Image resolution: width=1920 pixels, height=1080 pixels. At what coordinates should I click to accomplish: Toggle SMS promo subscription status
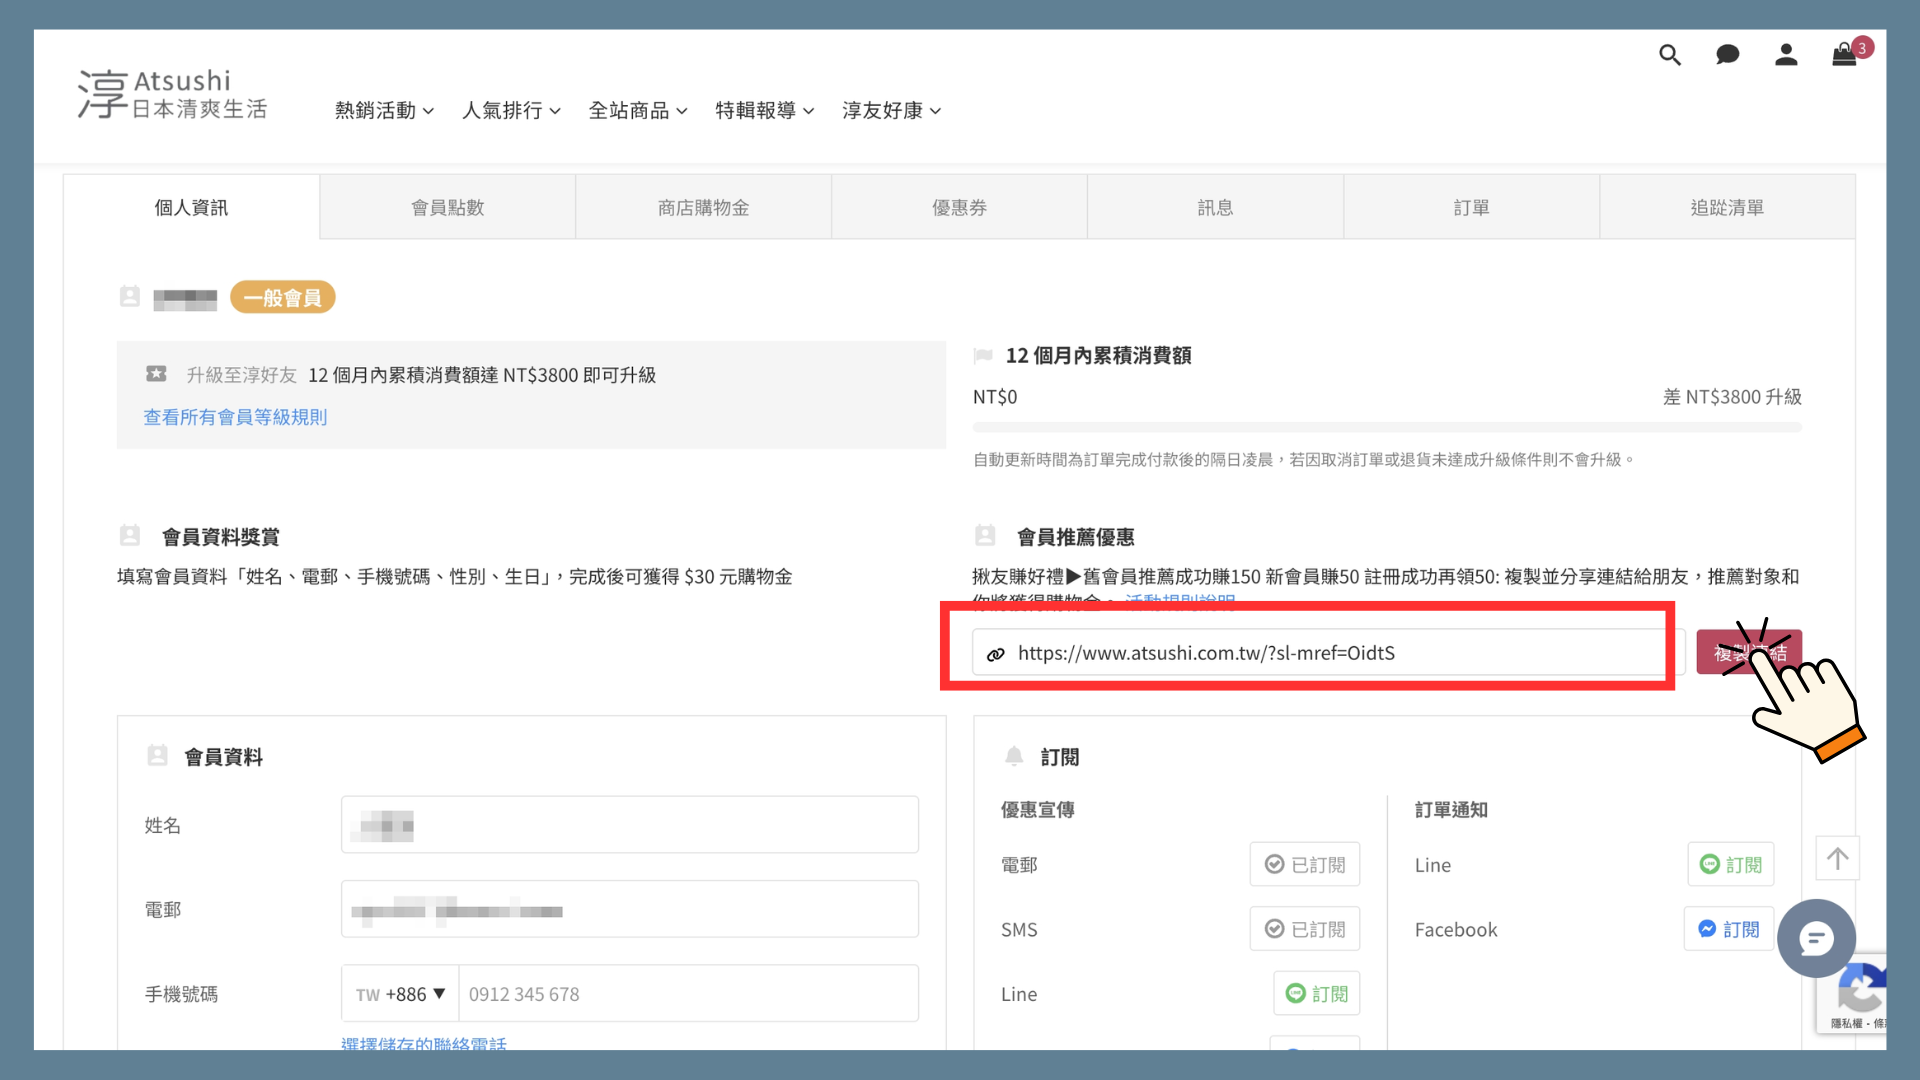pyautogui.click(x=1304, y=929)
